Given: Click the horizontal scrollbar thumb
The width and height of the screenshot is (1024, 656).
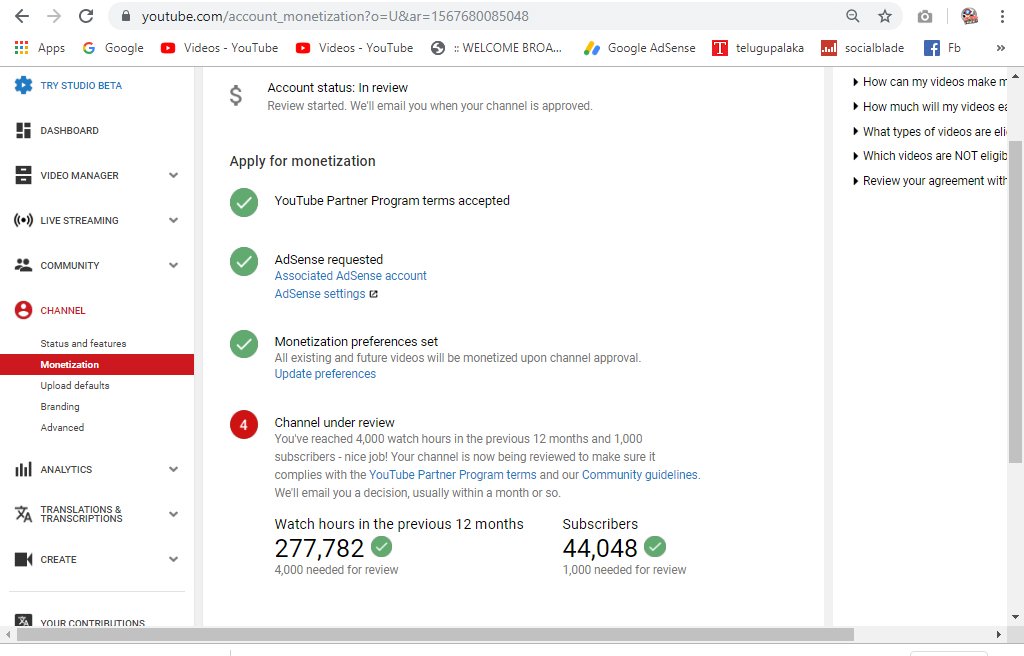Looking at the screenshot, I should click(x=436, y=634).
